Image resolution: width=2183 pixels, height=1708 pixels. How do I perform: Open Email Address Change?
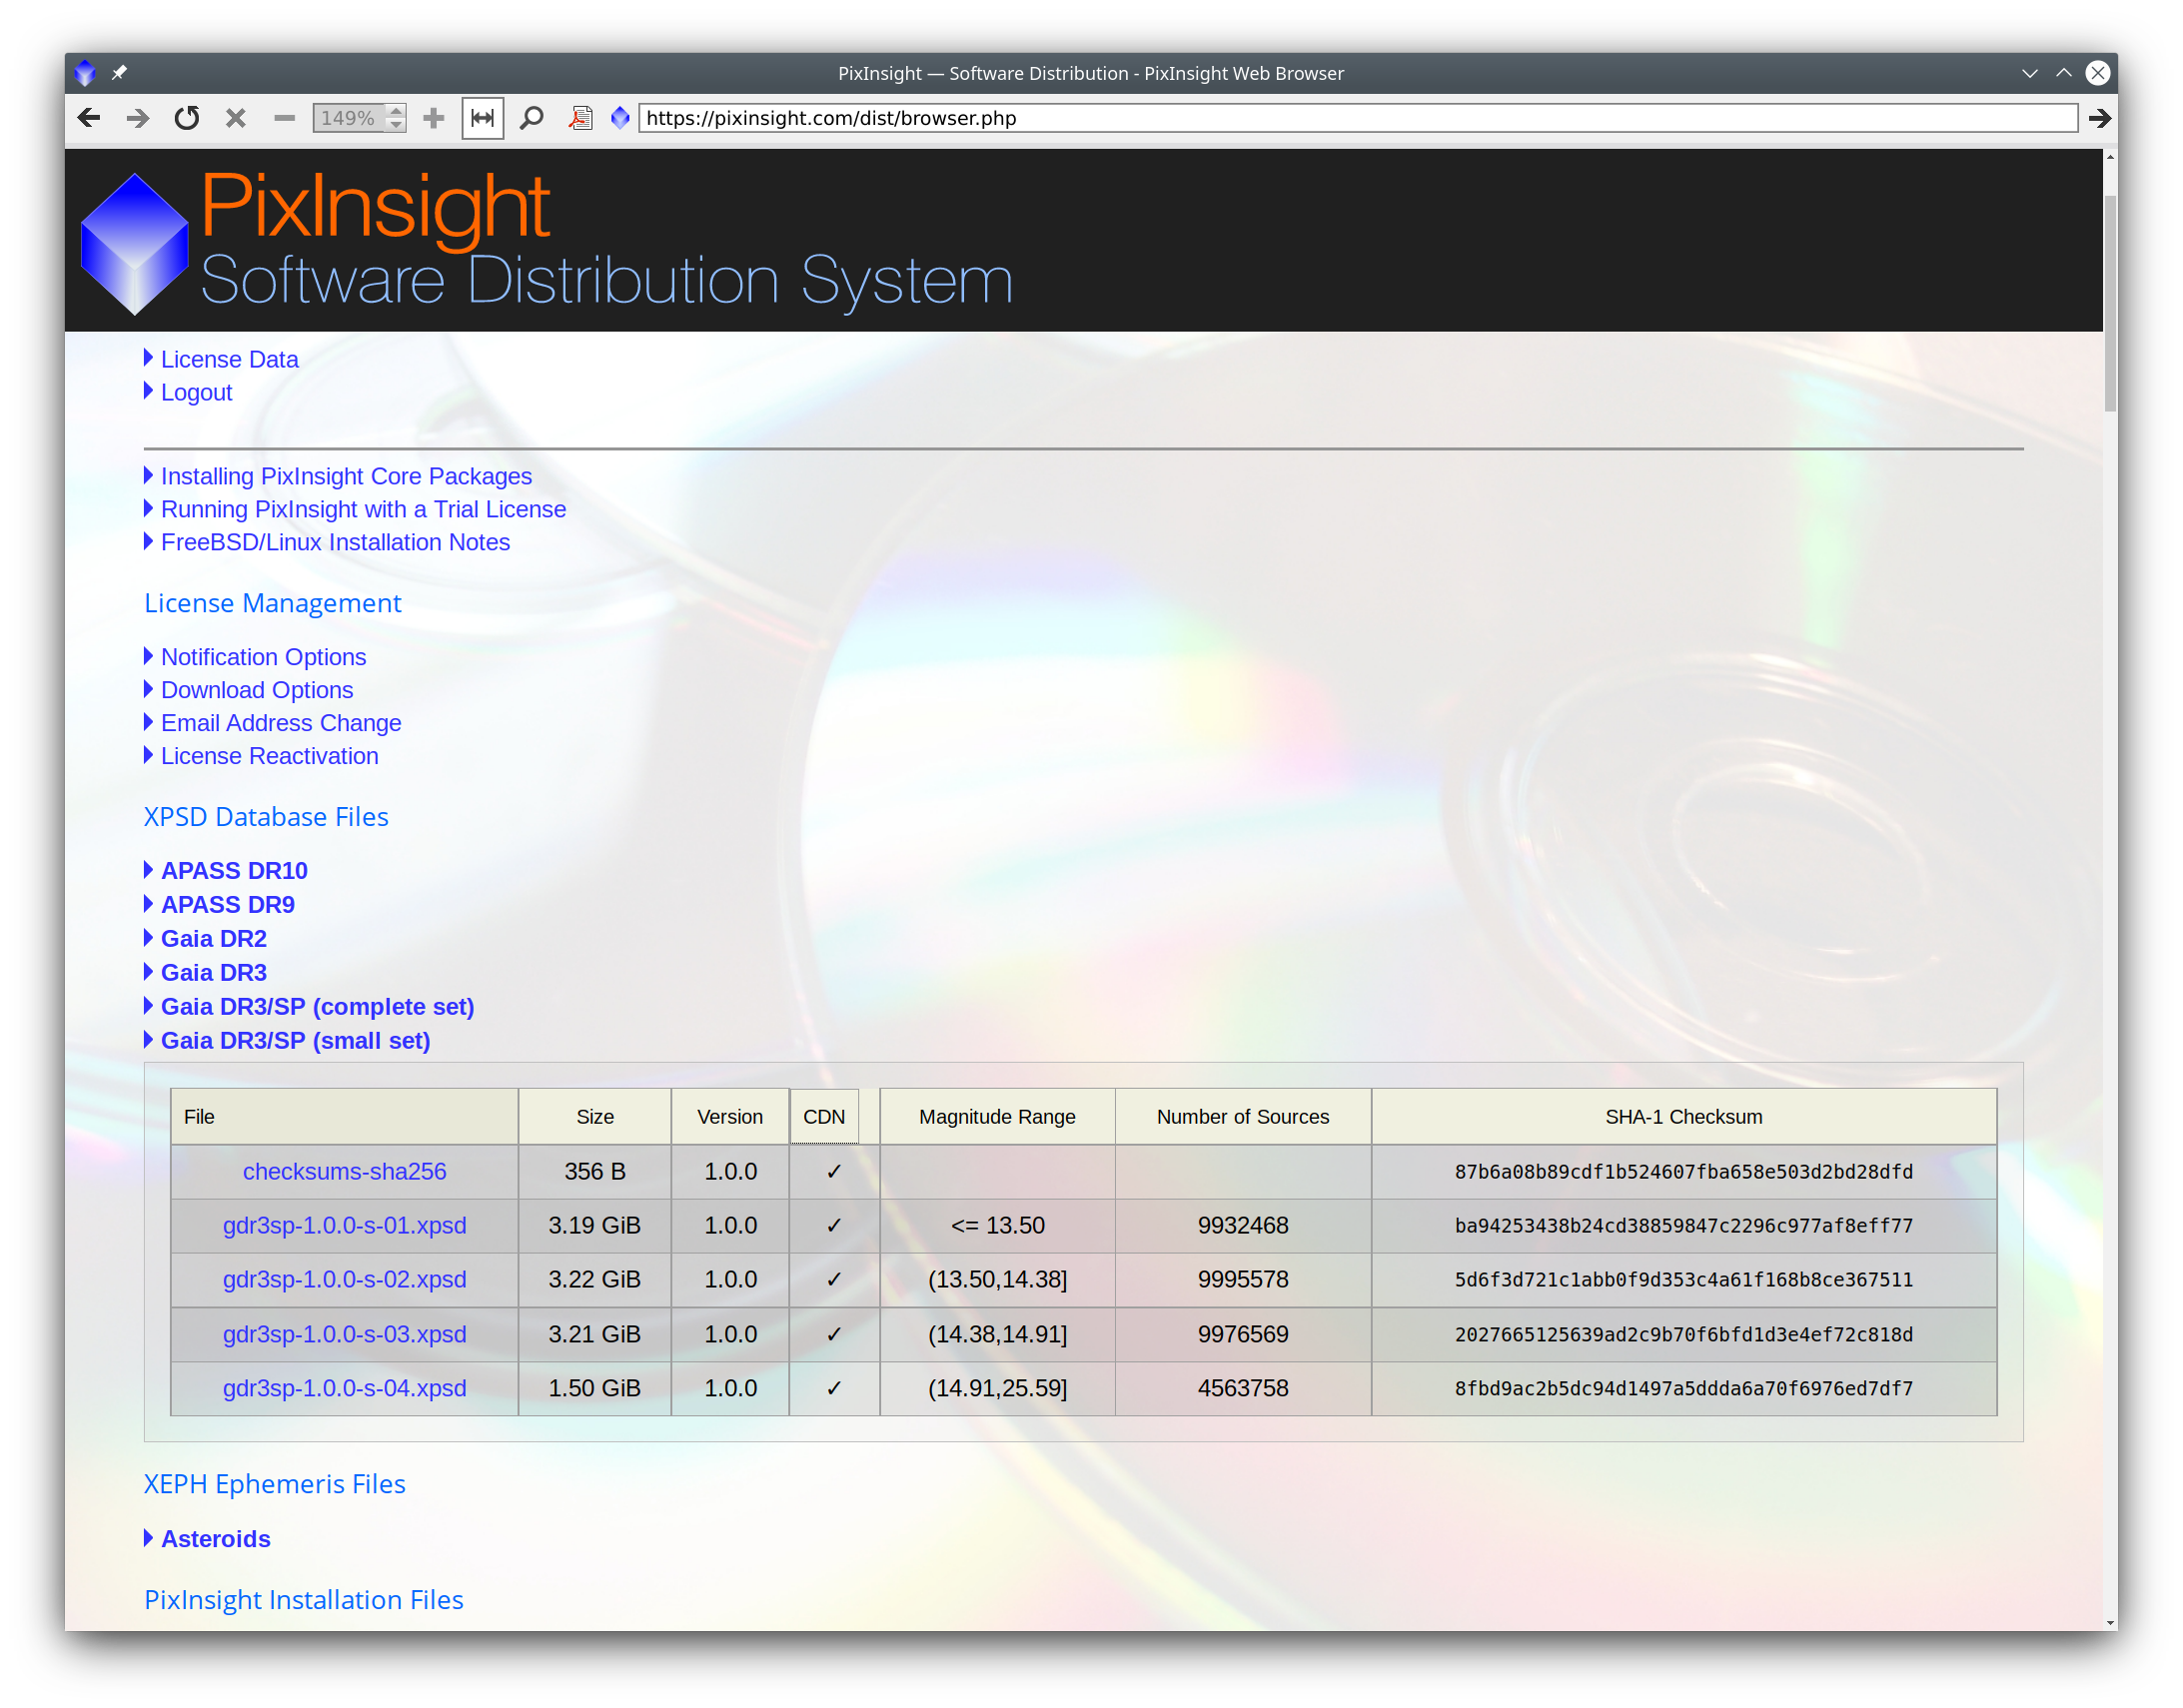(281, 723)
